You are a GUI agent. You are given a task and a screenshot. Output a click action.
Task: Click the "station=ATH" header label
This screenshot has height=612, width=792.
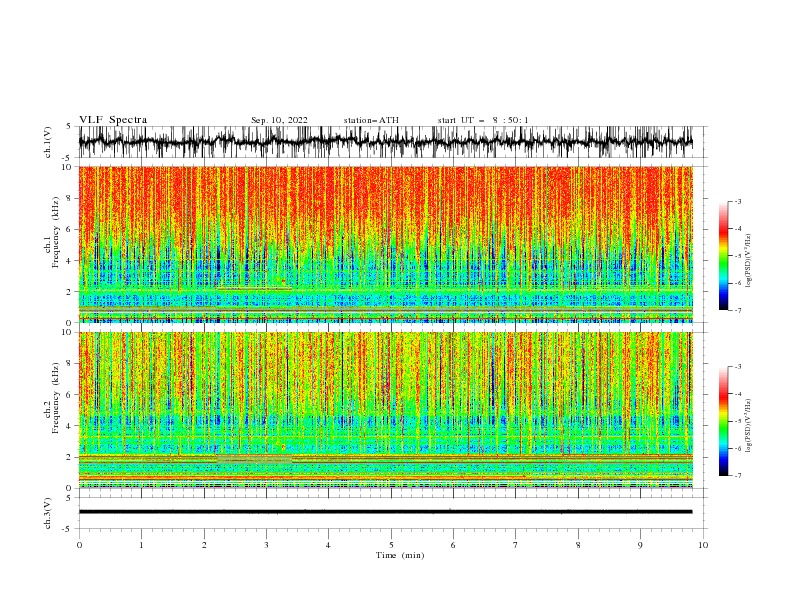click(371, 120)
